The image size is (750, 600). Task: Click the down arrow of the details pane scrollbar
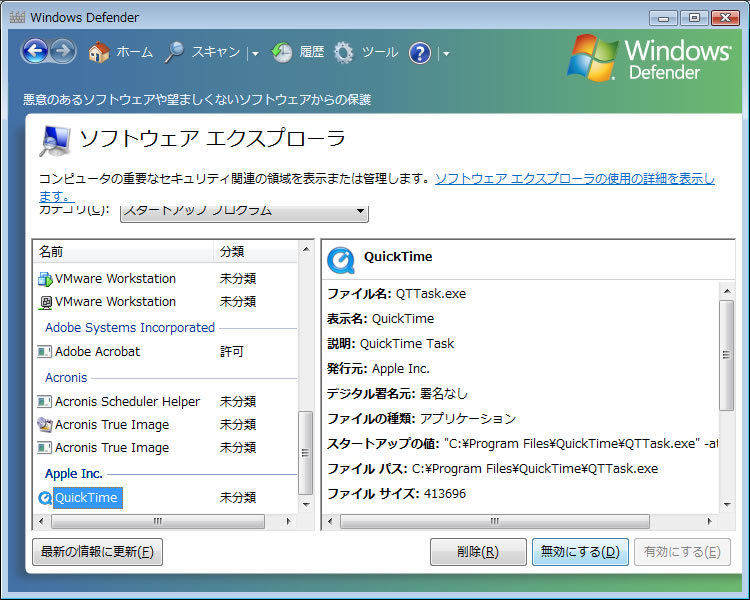tap(727, 505)
